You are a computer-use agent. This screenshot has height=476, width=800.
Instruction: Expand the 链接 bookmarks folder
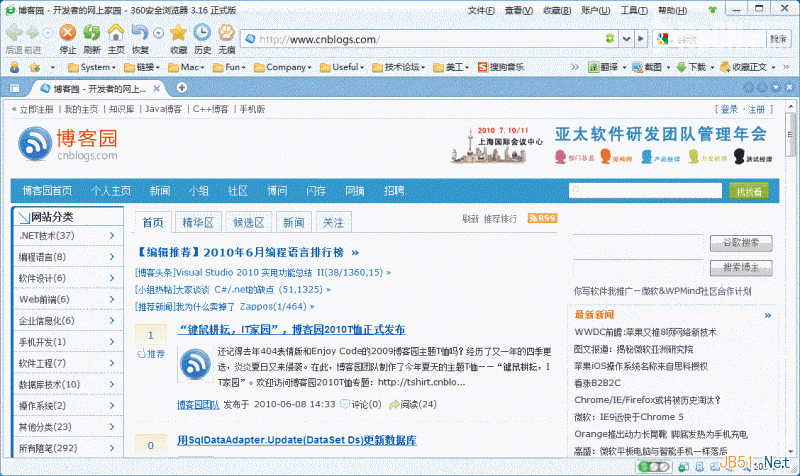pyautogui.click(x=142, y=67)
